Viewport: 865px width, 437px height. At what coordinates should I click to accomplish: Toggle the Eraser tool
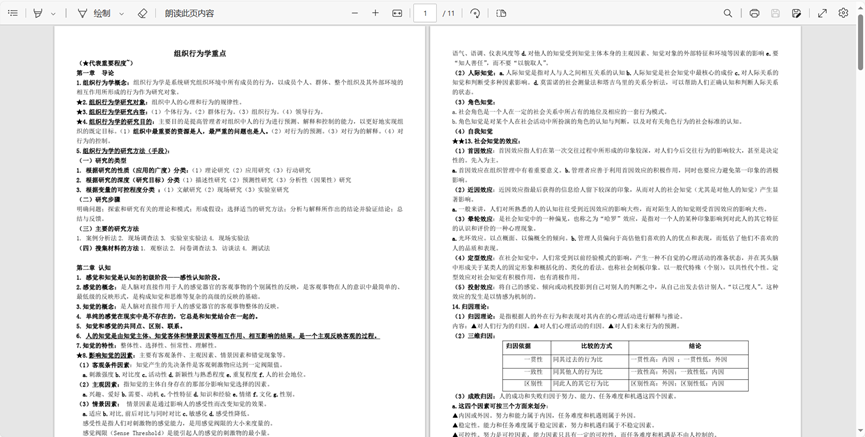tap(142, 13)
